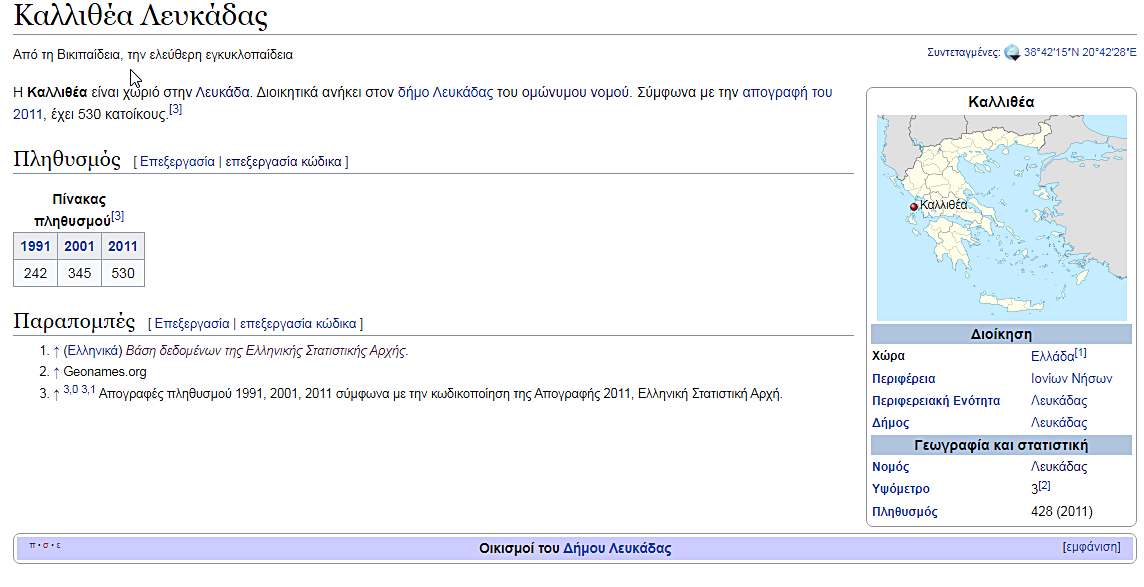
Task: Open the coordinates link 38°42'15"N 20°42'28"E
Action: click(x=1079, y=53)
